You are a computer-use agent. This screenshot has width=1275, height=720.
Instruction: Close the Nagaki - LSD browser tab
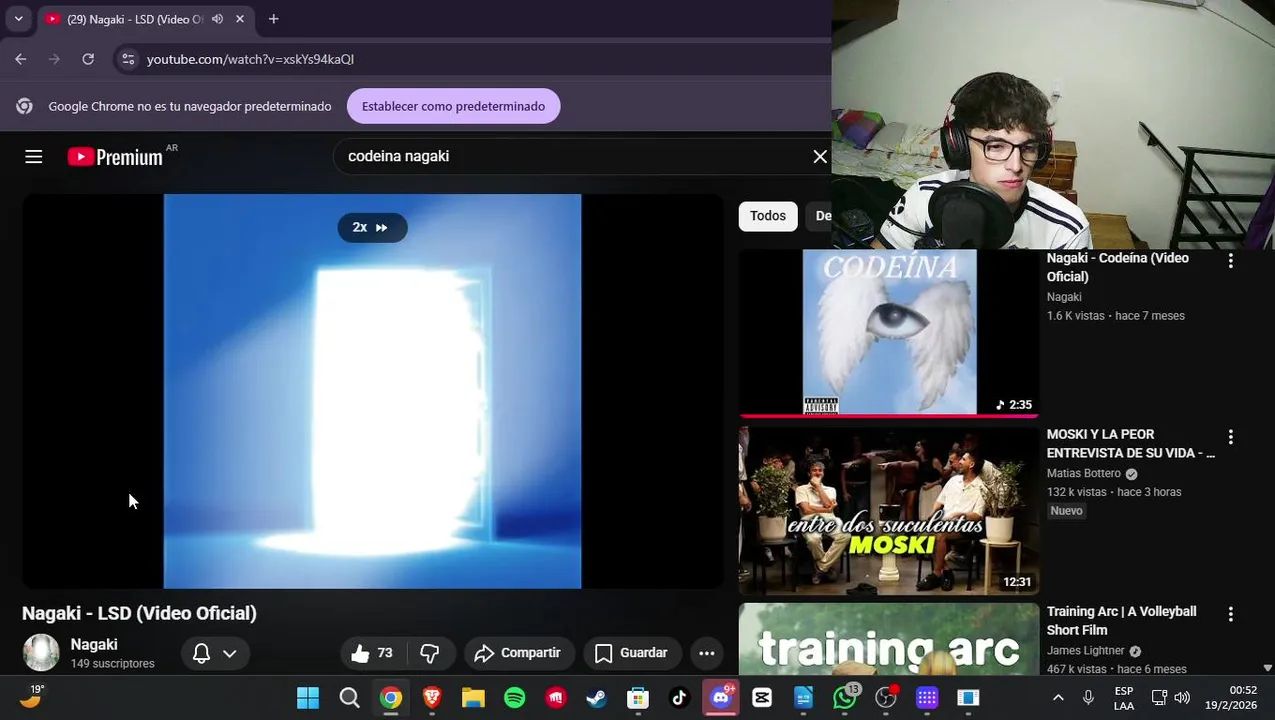[240, 19]
